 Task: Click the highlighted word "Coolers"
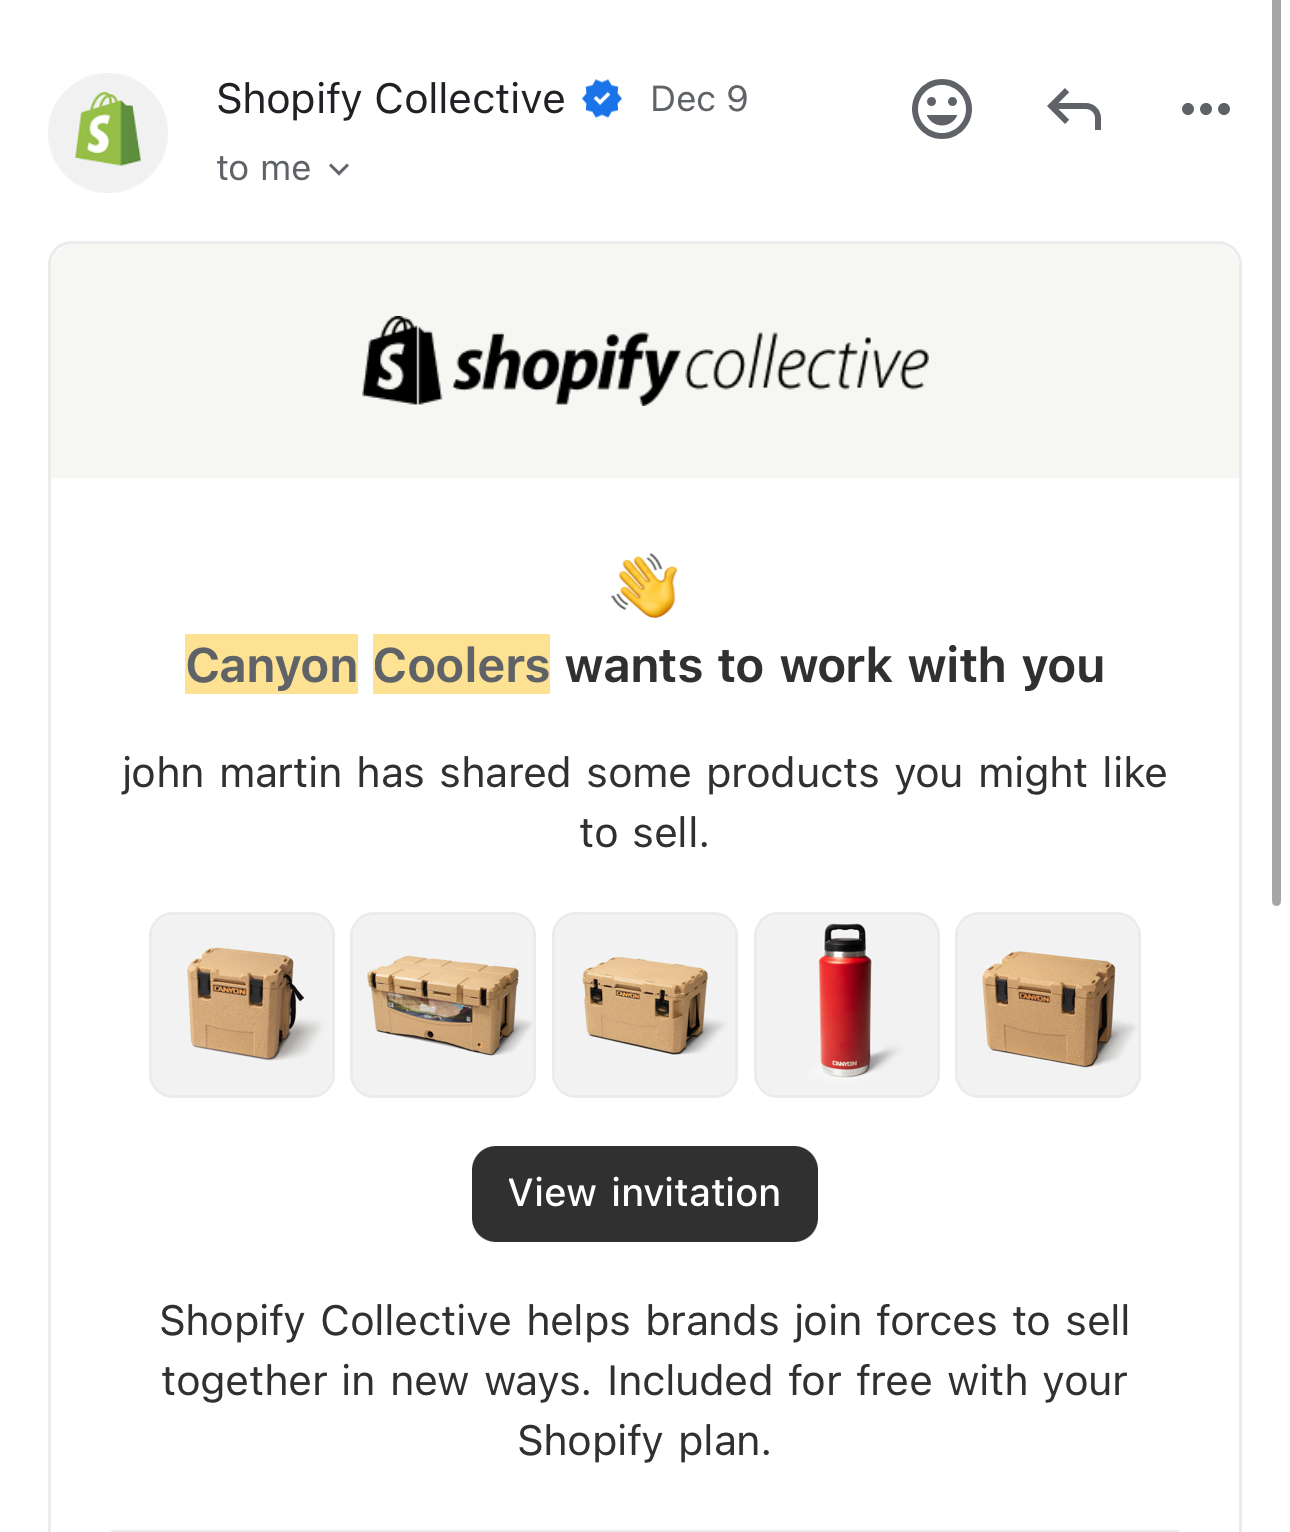pyautogui.click(x=461, y=665)
